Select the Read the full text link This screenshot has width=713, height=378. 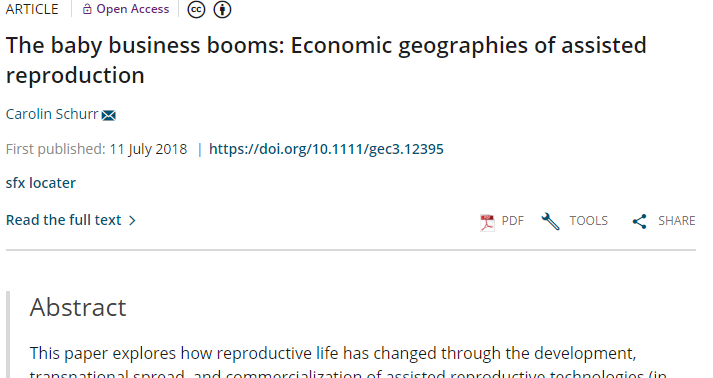pos(63,220)
